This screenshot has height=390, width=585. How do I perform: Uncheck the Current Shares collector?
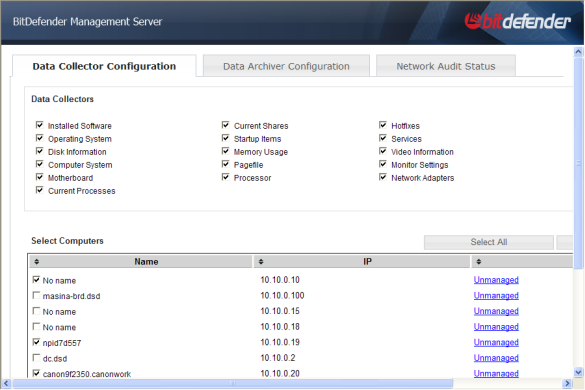225,125
